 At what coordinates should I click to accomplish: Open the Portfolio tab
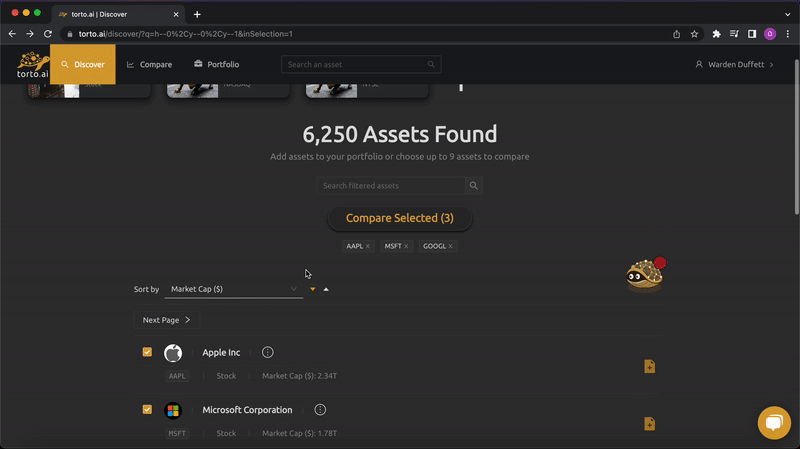[216, 64]
